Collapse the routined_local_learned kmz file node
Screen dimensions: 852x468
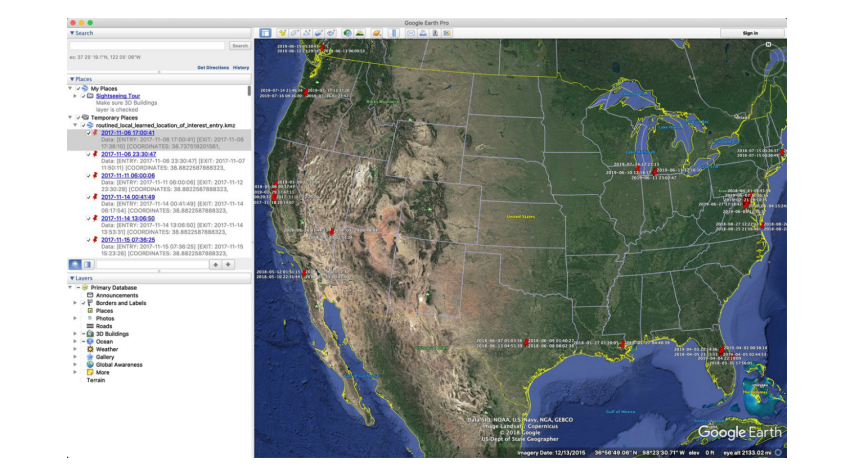(x=75, y=125)
